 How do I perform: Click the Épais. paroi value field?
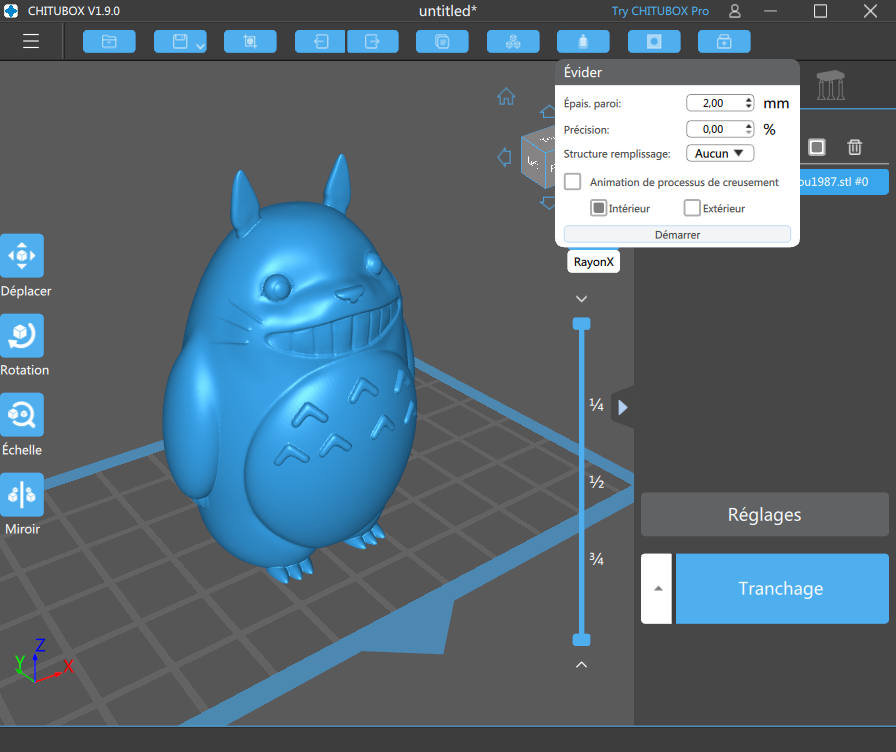click(720, 103)
